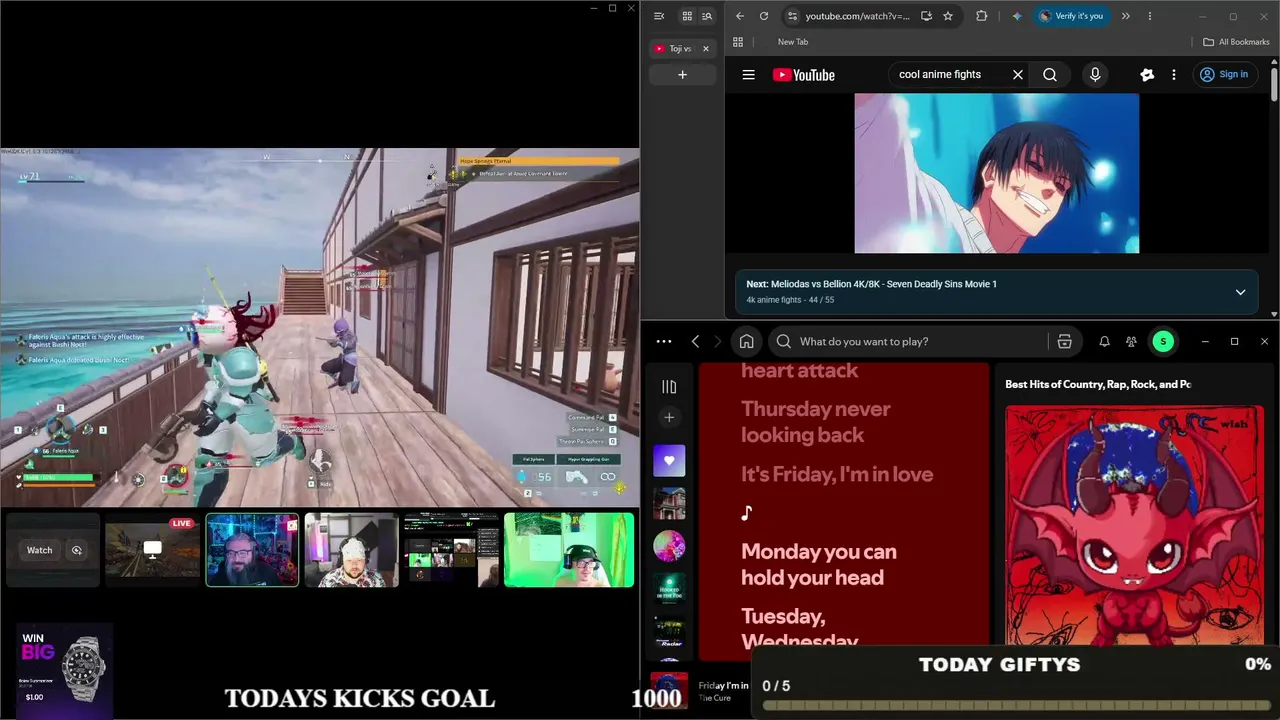This screenshot has width=1280, height=720.
Task: Close the 'Toji vs' tab
Action: 706,49
